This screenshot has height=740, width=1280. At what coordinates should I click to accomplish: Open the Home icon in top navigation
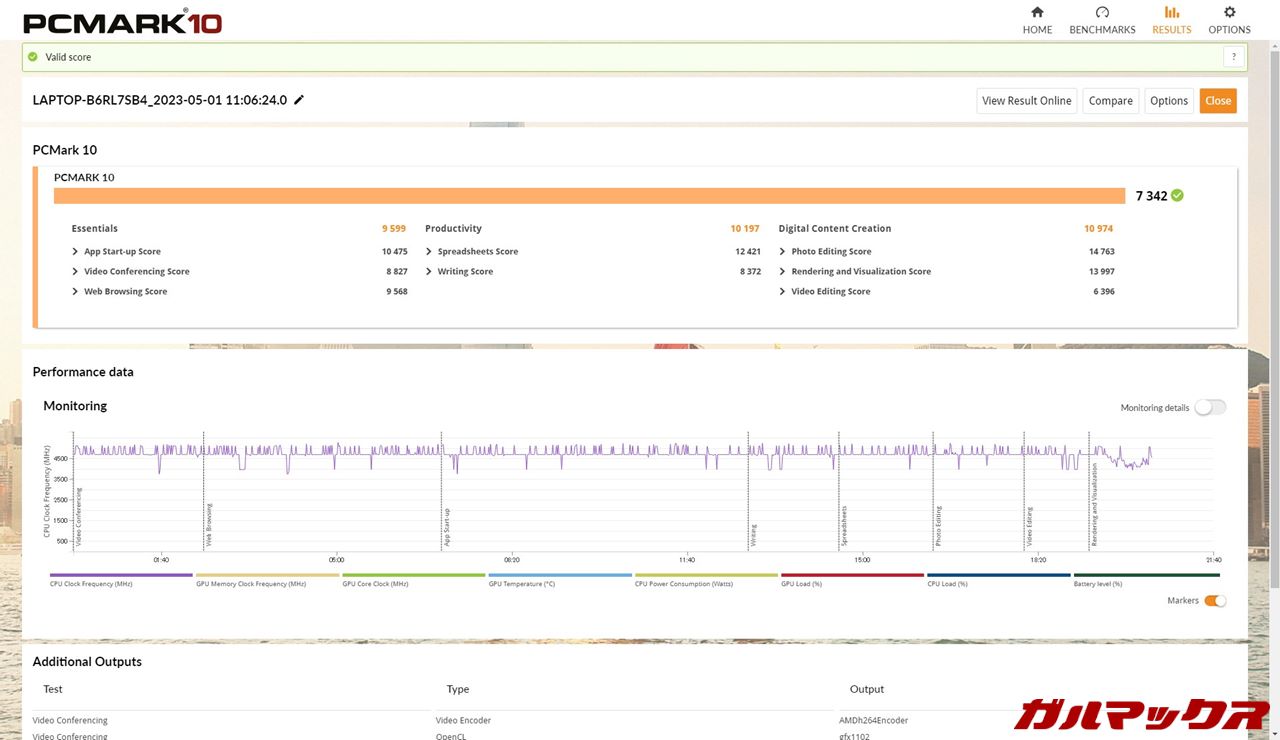pos(1037,13)
